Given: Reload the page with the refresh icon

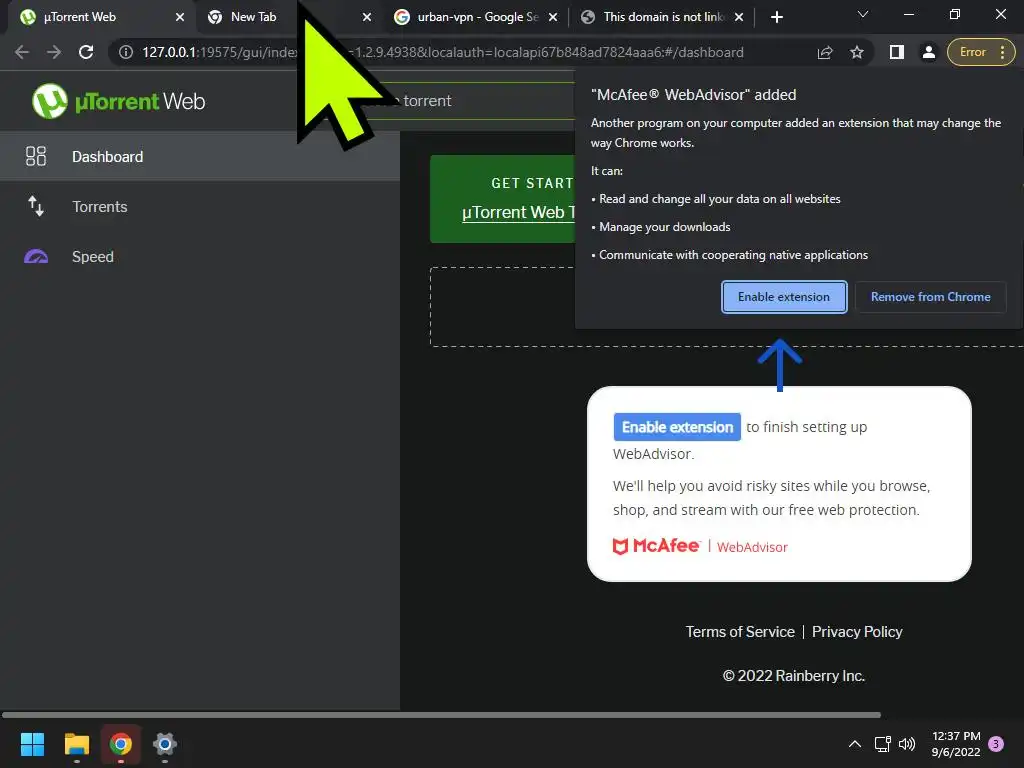Looking at the screenshot, I should click(x=86, y=52).
